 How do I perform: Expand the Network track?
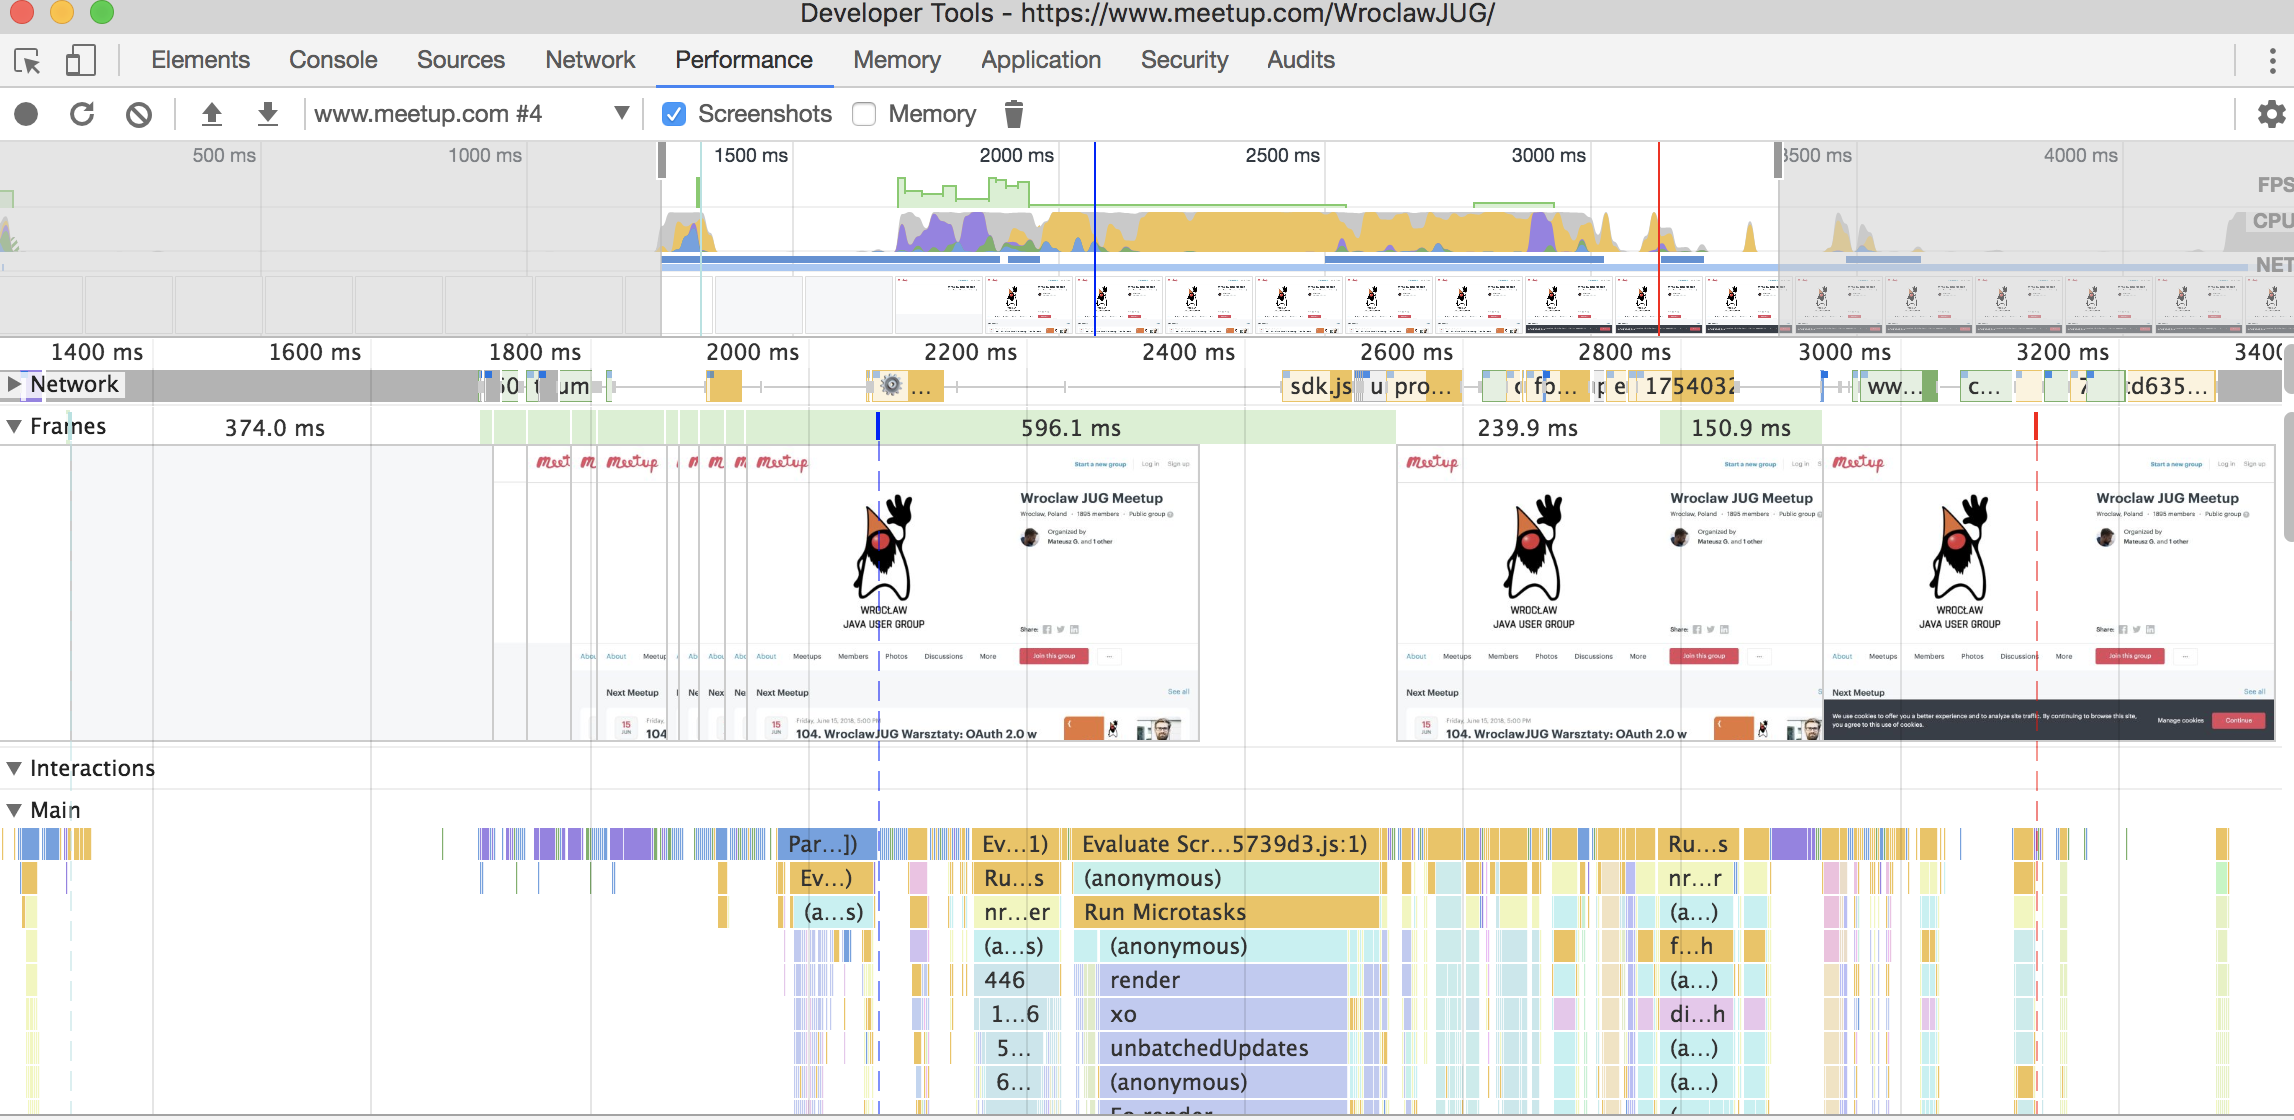[14, 384]
